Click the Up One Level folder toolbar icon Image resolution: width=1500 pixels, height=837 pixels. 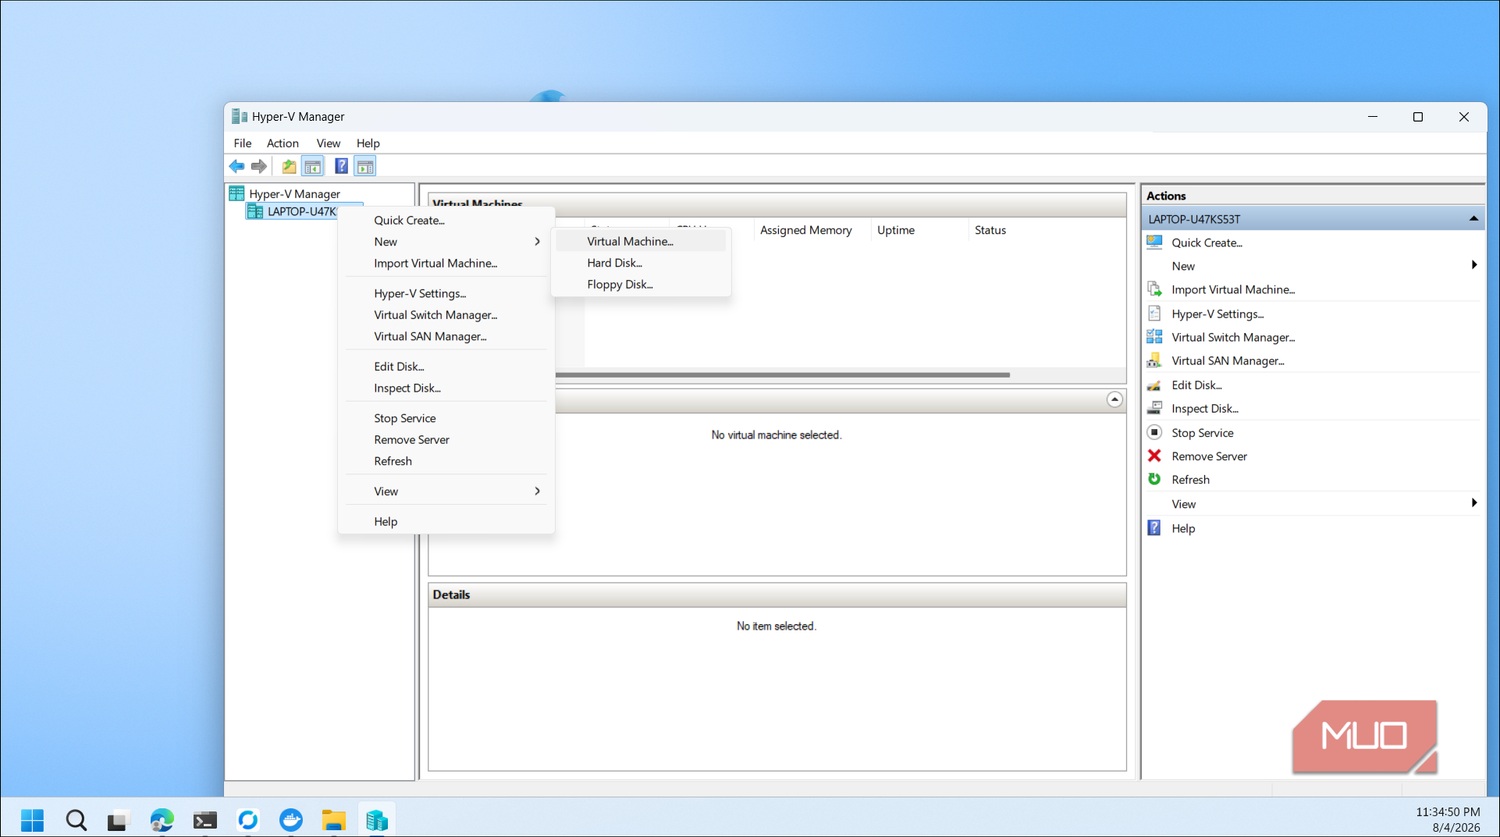tap(289, 166)
